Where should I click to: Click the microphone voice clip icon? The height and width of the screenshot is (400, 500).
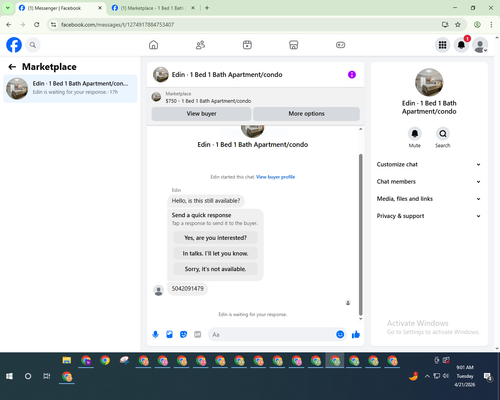tap(155, 334)
